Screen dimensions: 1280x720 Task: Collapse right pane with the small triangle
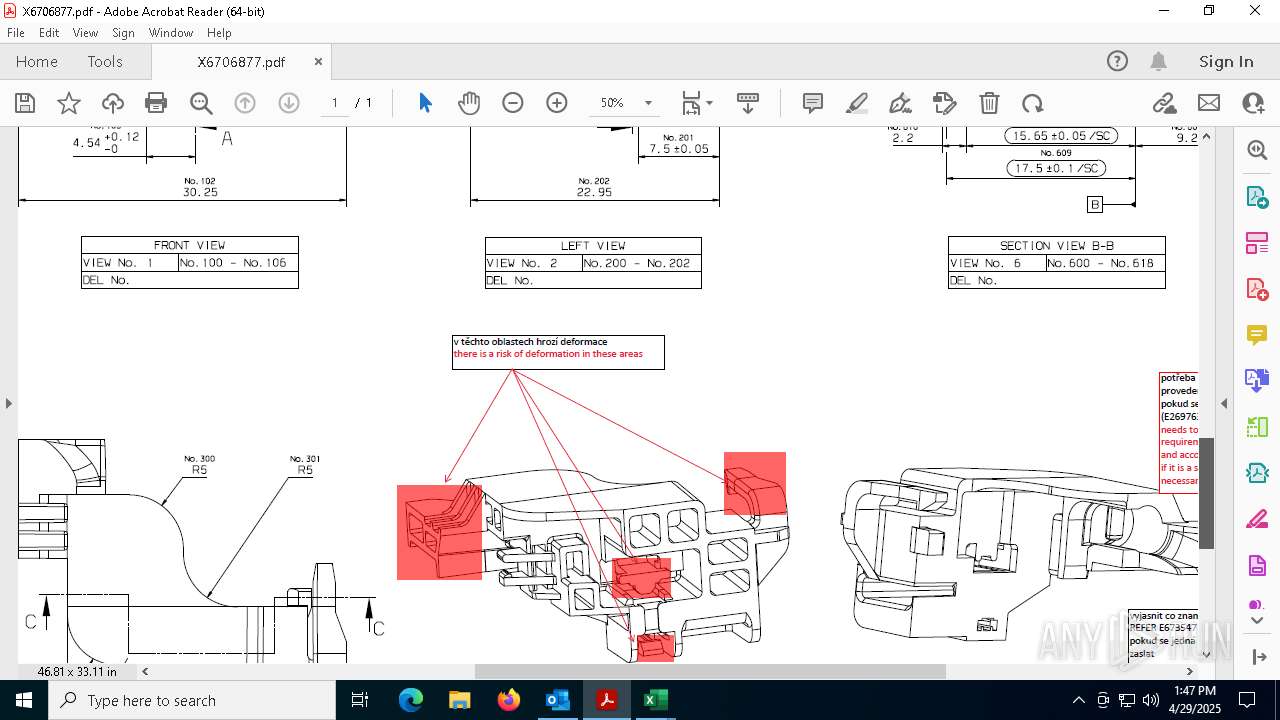1224,403
